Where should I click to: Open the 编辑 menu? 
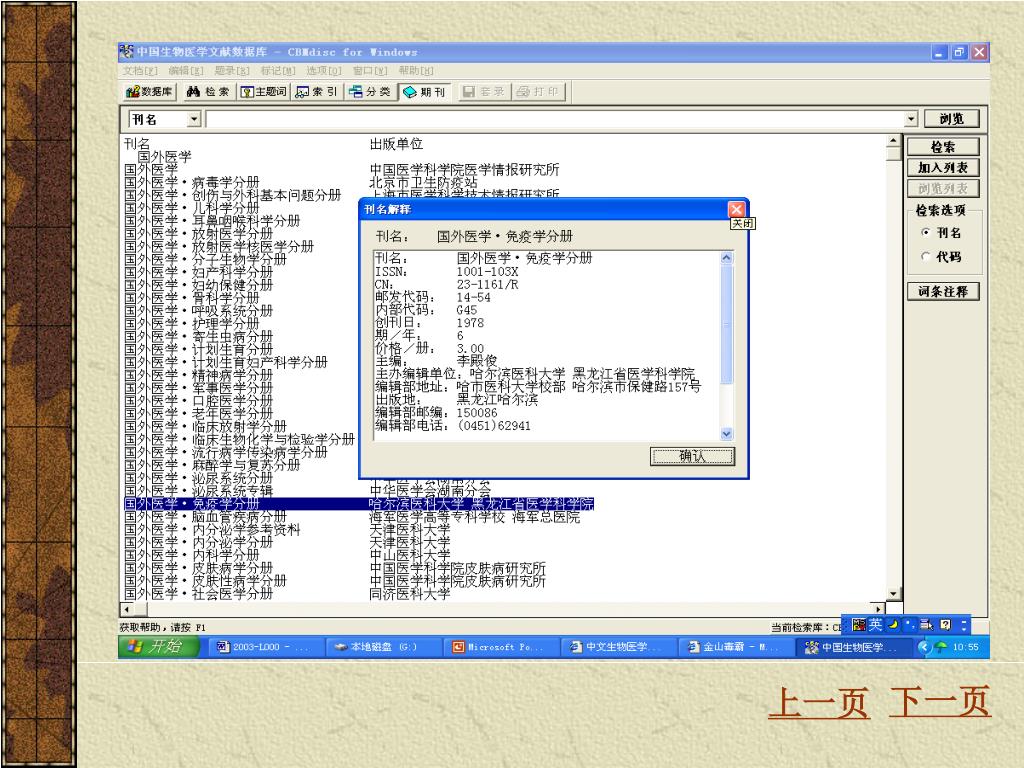coord(185,71)
